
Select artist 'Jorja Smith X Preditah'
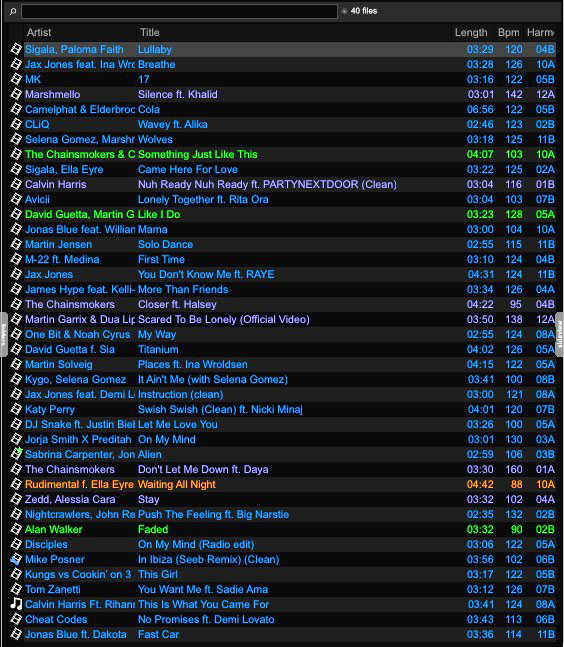(78, 439)
